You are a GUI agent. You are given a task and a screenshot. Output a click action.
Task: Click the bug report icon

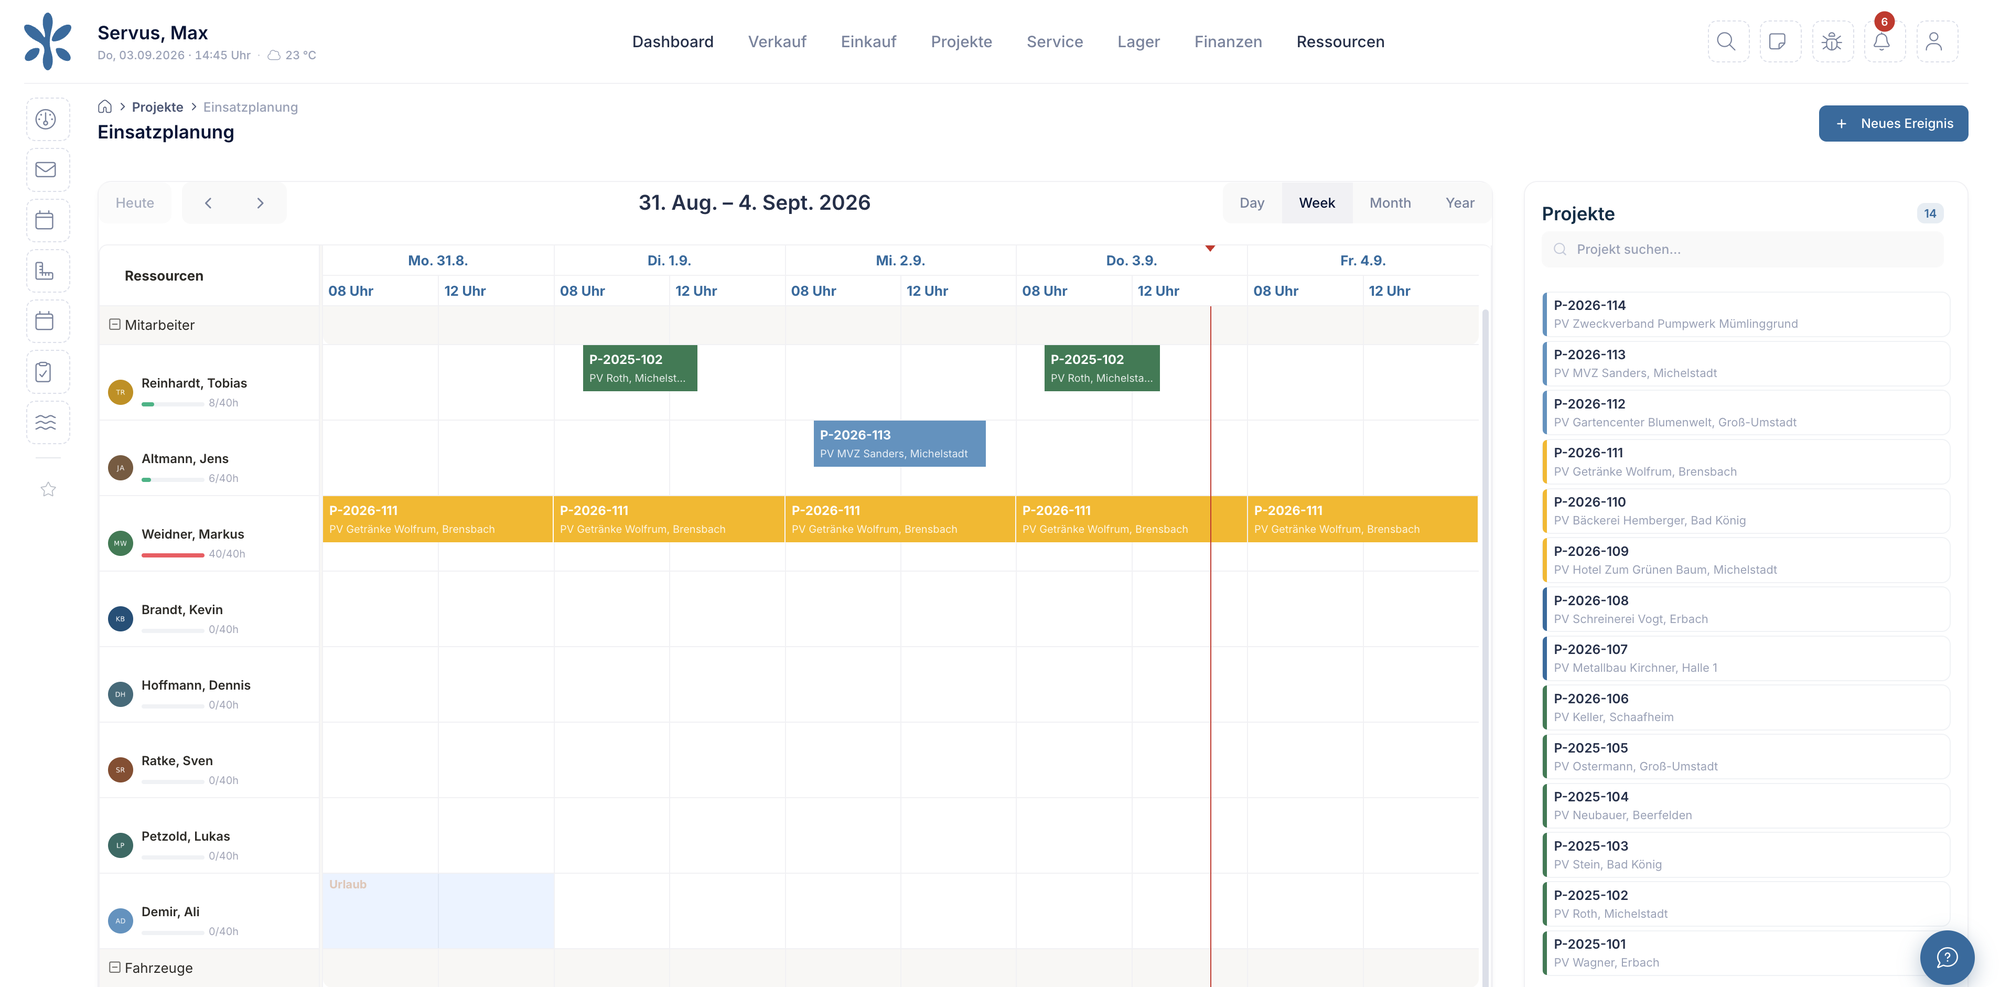point(1832,42)
